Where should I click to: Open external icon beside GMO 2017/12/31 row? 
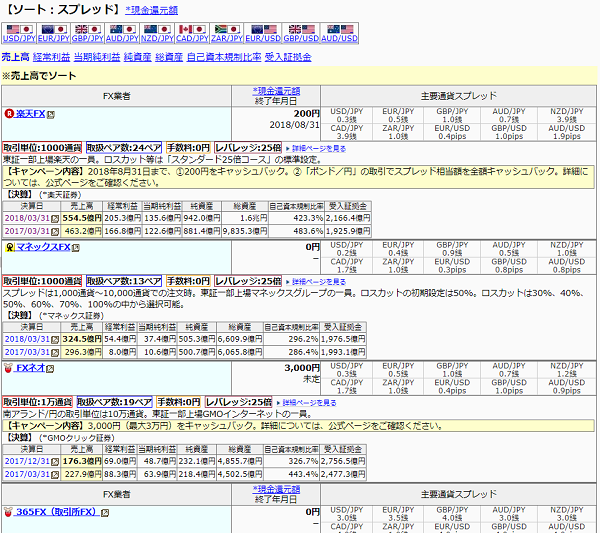coord(55,461)
